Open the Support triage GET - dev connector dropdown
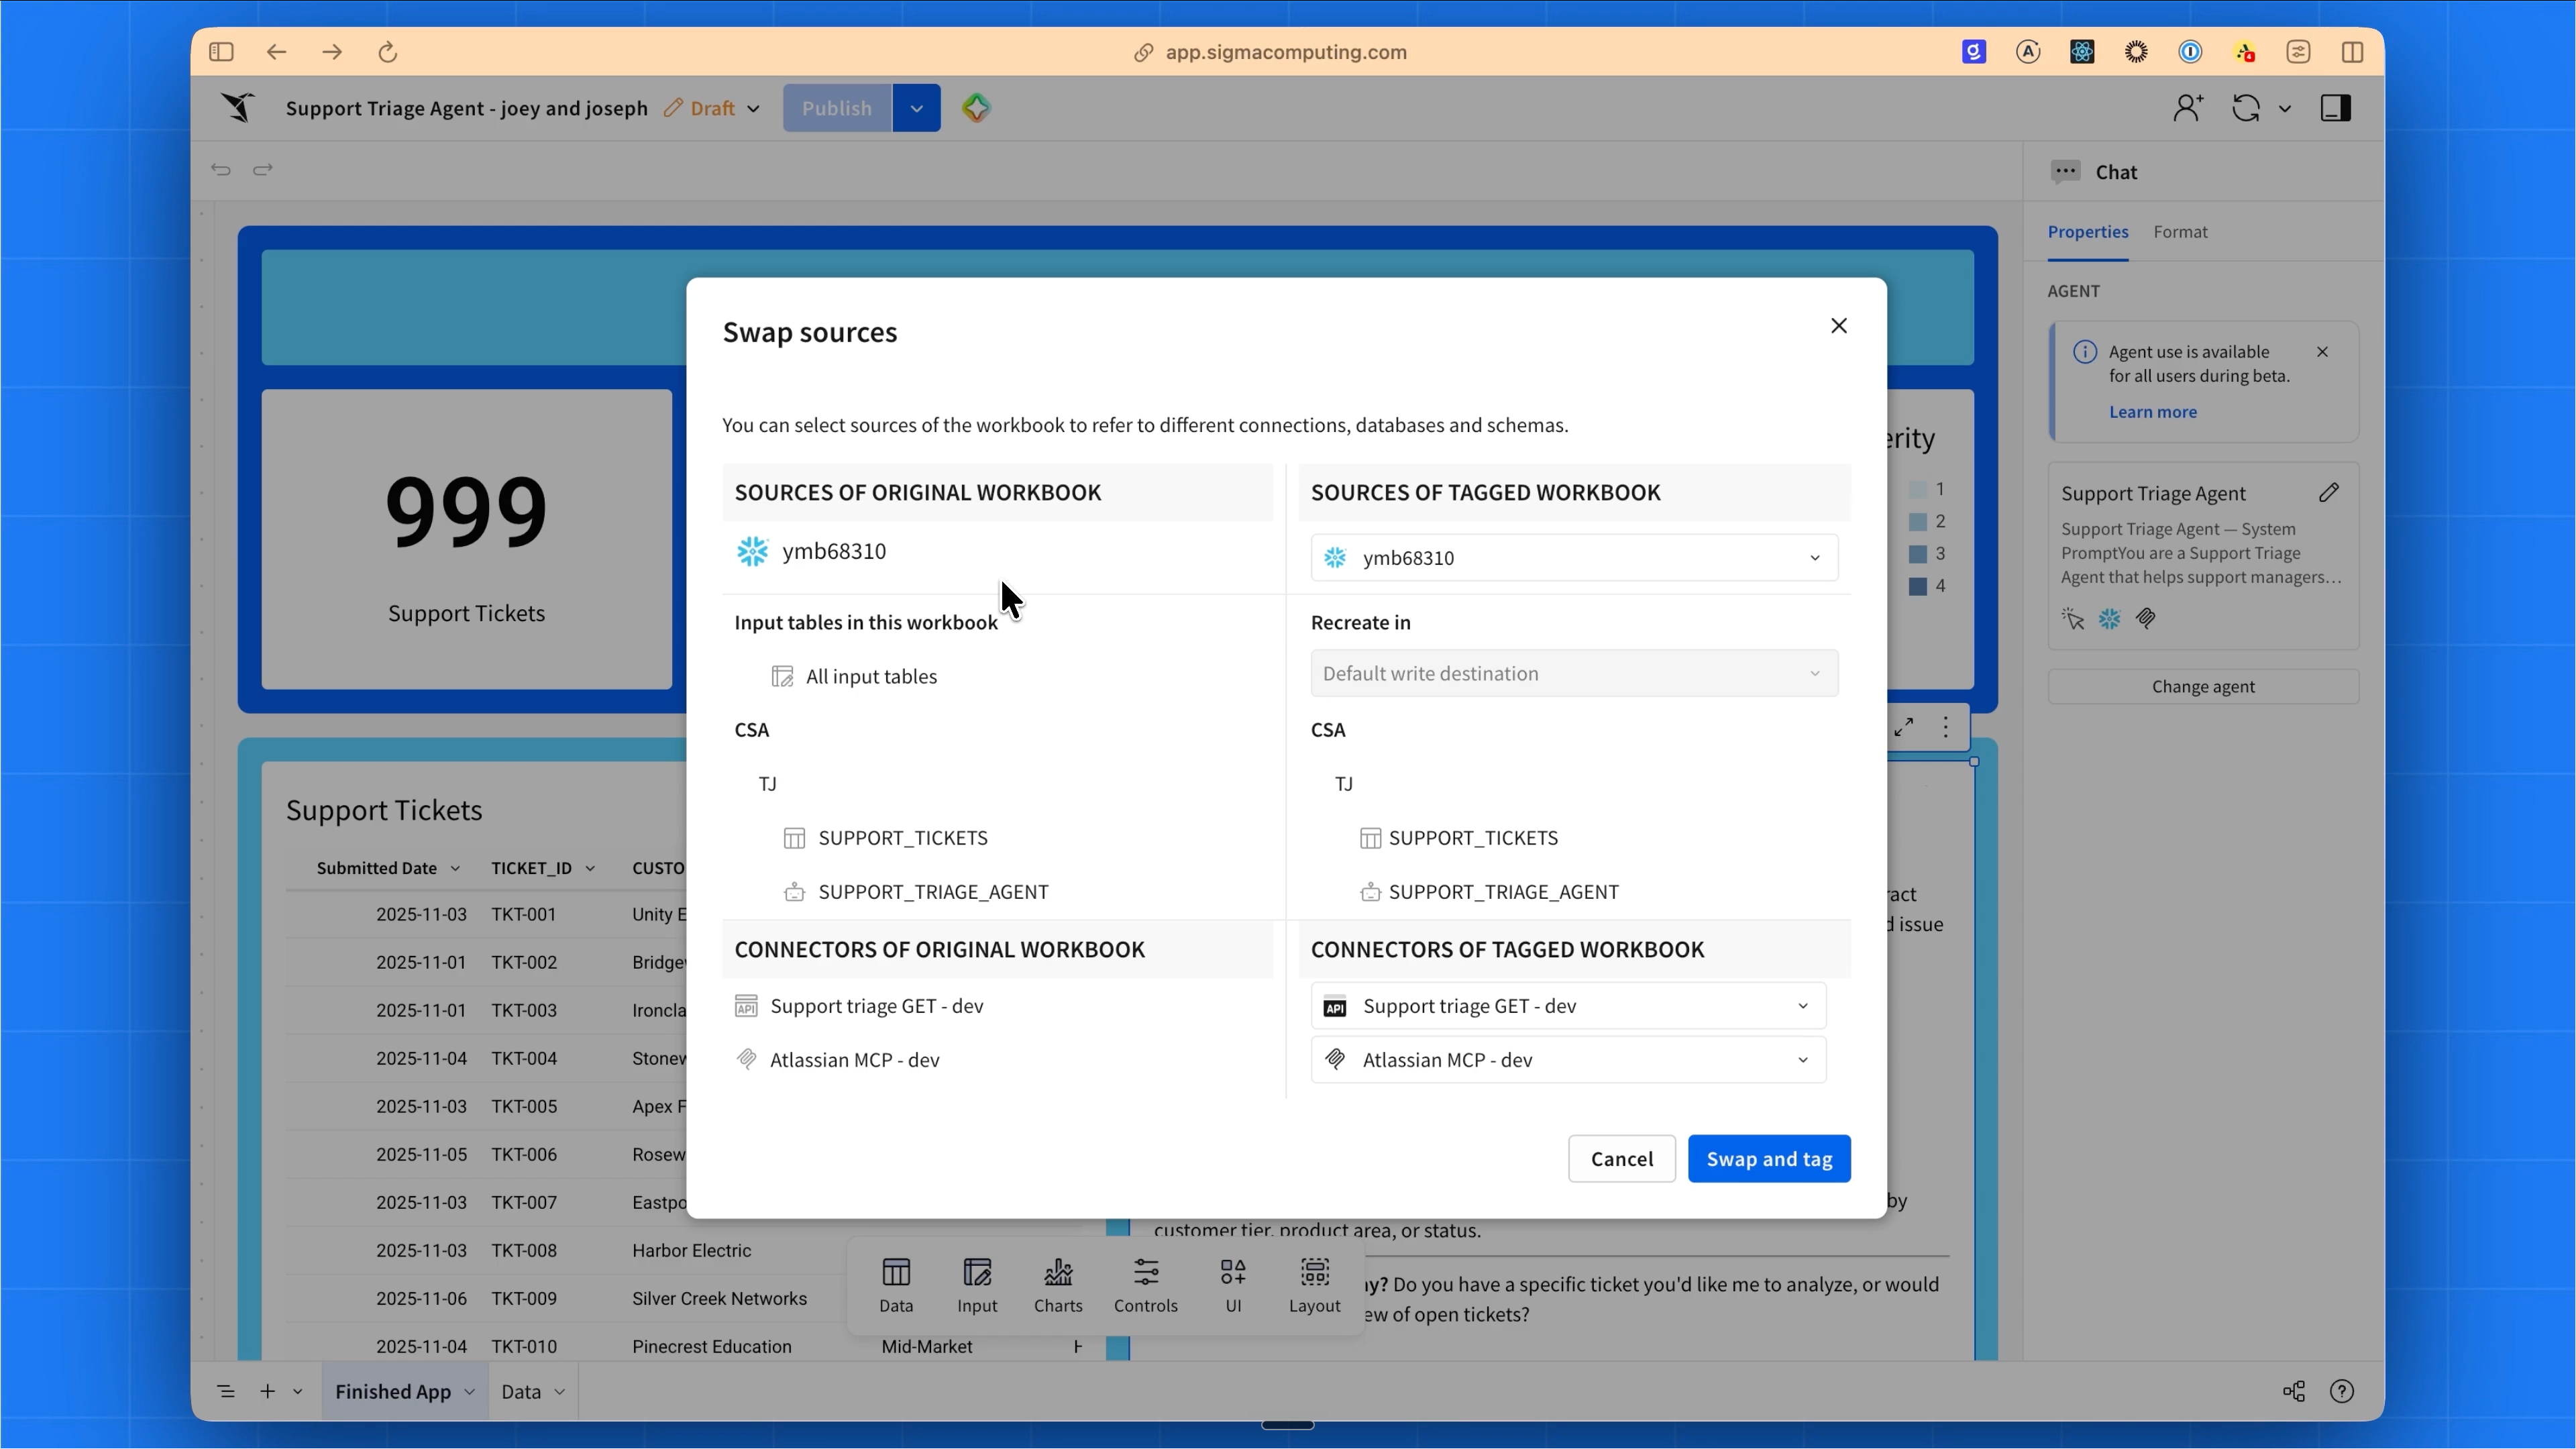Viewport: 2576px width, 1449px height. point(1568,1006)
